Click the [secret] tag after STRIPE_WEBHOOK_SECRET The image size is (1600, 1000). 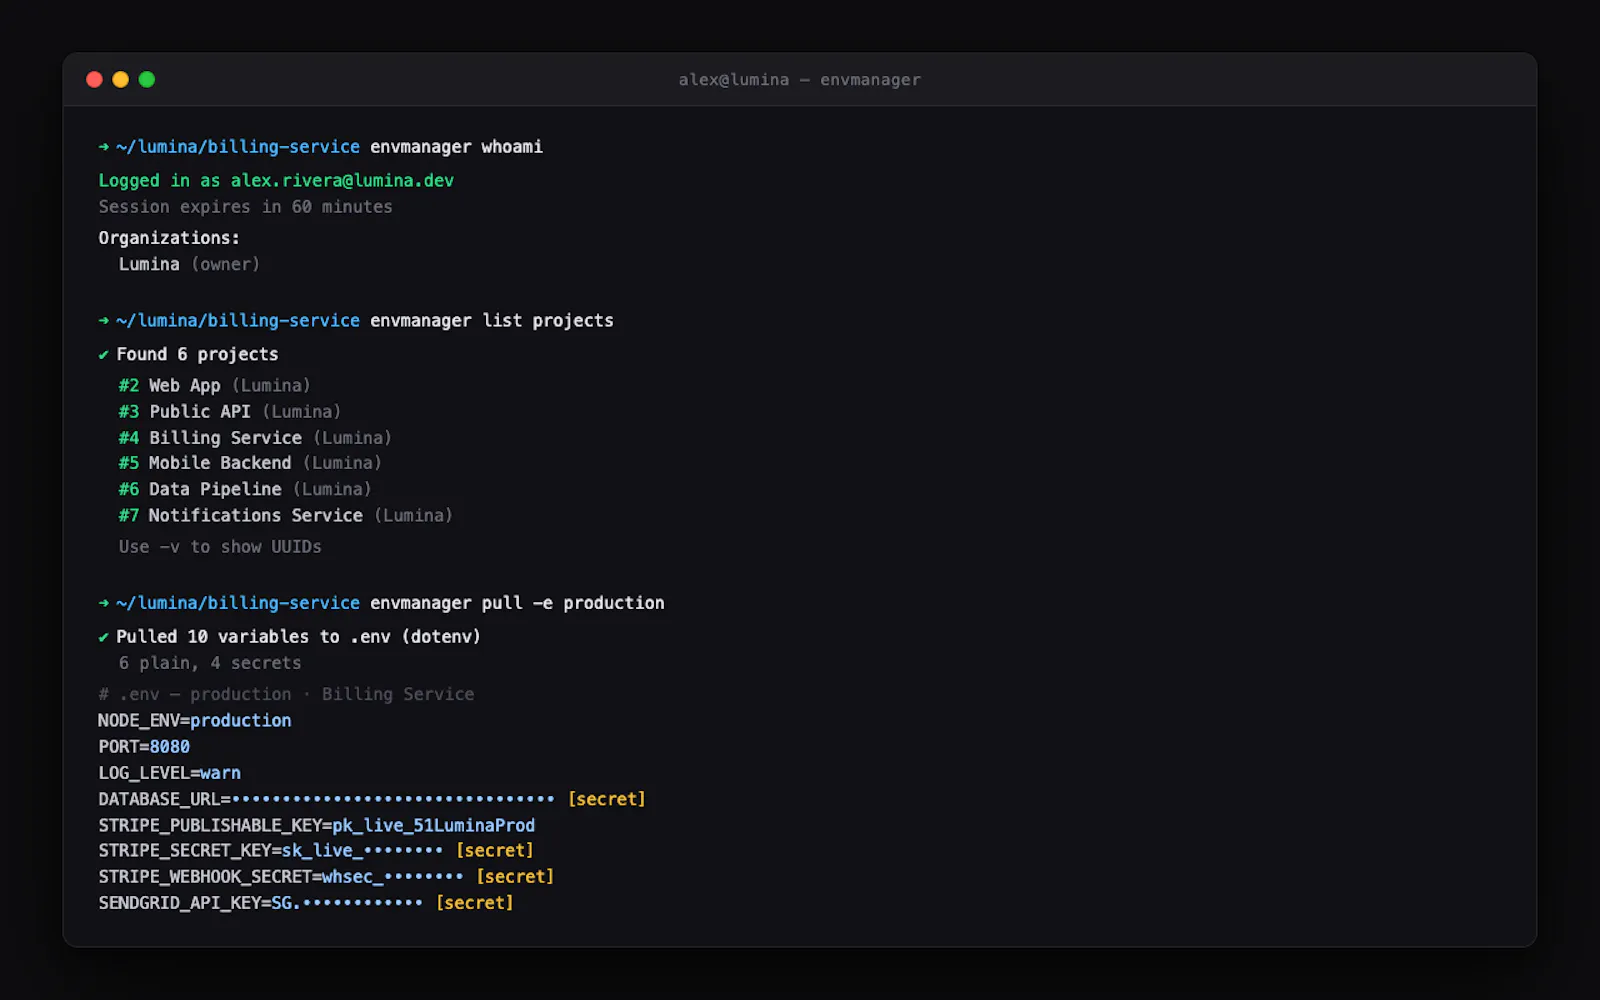[x=515, y=877]
